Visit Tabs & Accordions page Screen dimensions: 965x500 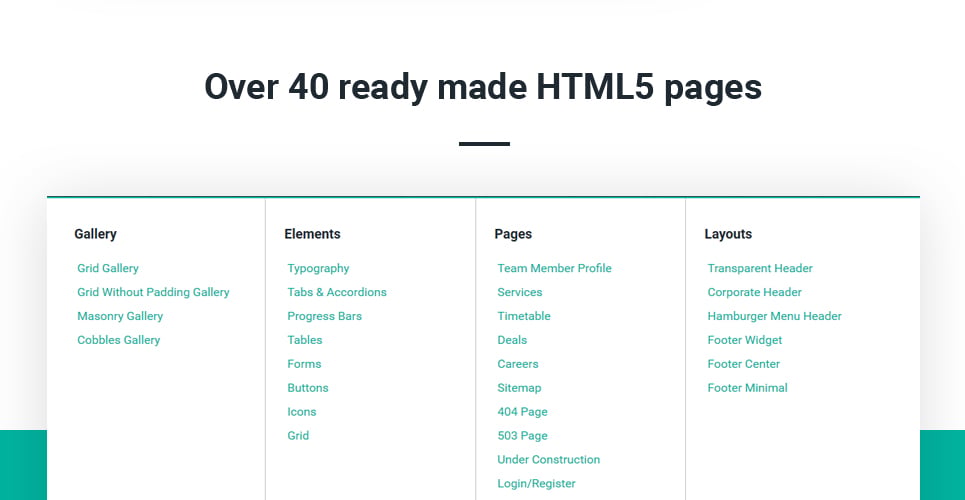coord(337,292)
